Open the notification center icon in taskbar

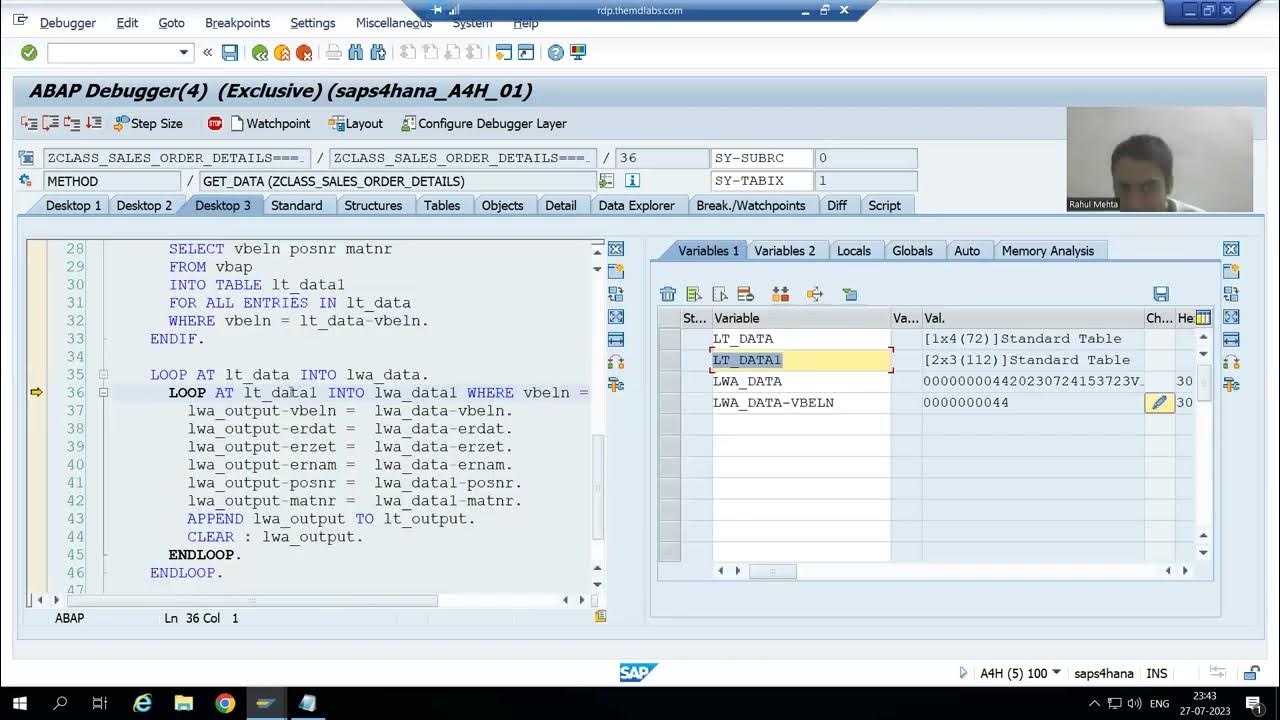(1253, 703)
